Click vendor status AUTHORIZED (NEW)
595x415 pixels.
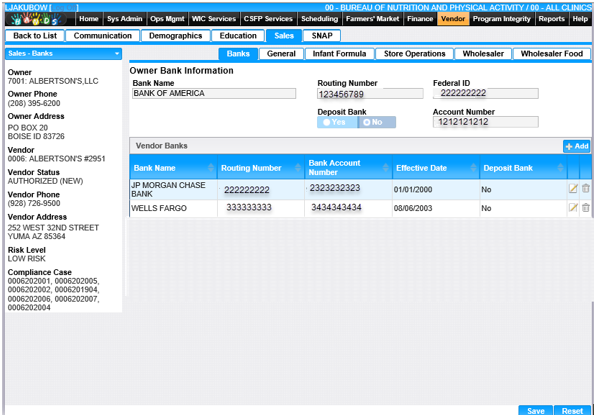pyautogui.click(x=45, y=181)
